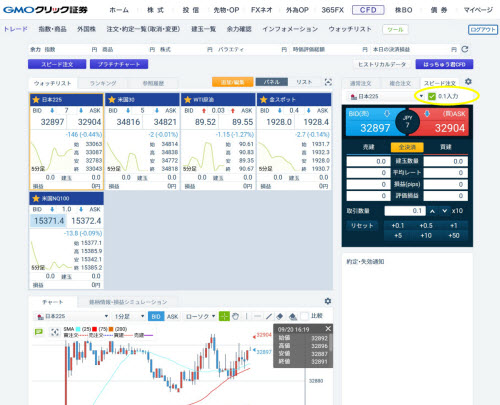The width and height of the screenshot is (500, 405).
Task: Open the CFD tab in top navigation
Action: [x=368, y=10]
